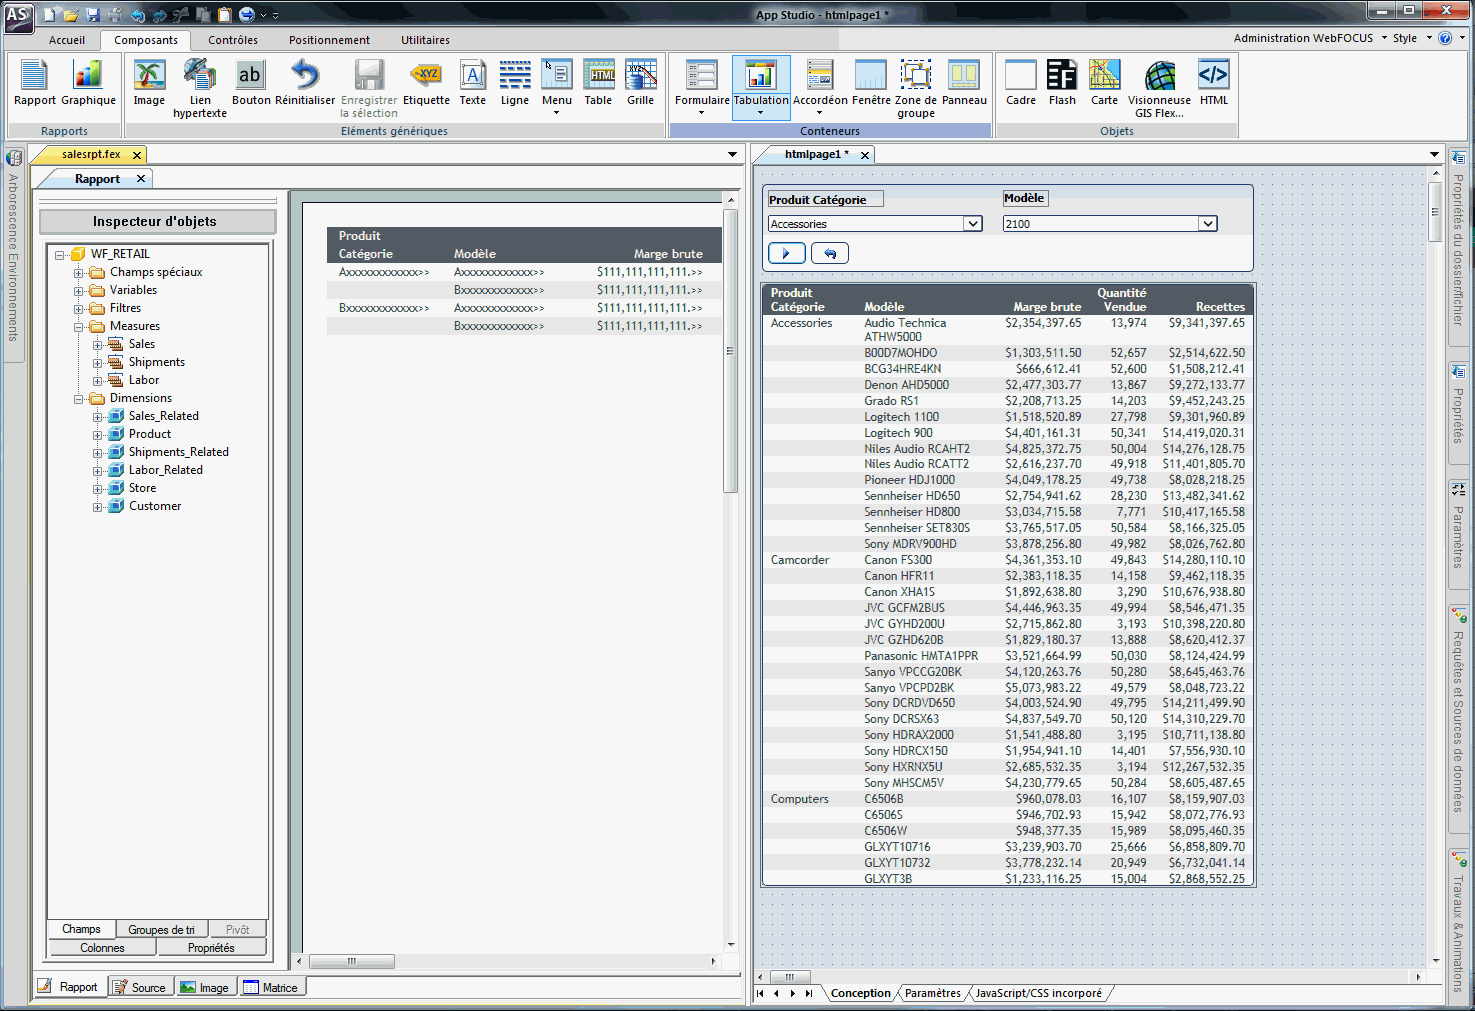Click the Groupes de tri button
This screenshot has height=1011, width=1475.
click(x=162, y=929)
